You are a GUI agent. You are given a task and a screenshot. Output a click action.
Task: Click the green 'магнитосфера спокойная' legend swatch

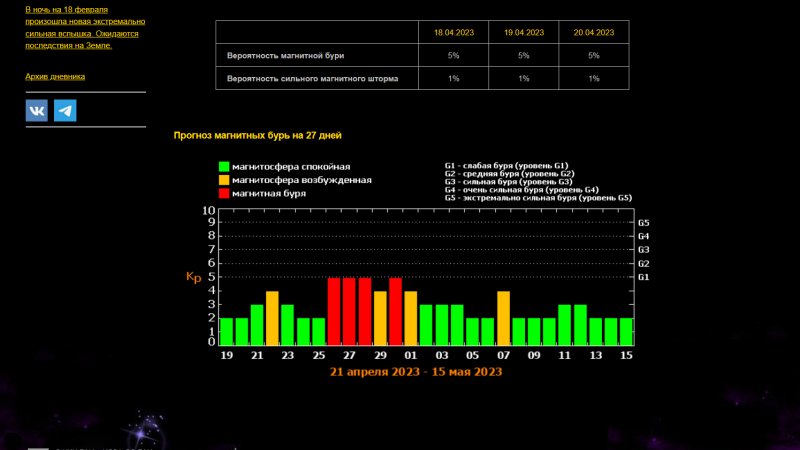click(224, 166)
